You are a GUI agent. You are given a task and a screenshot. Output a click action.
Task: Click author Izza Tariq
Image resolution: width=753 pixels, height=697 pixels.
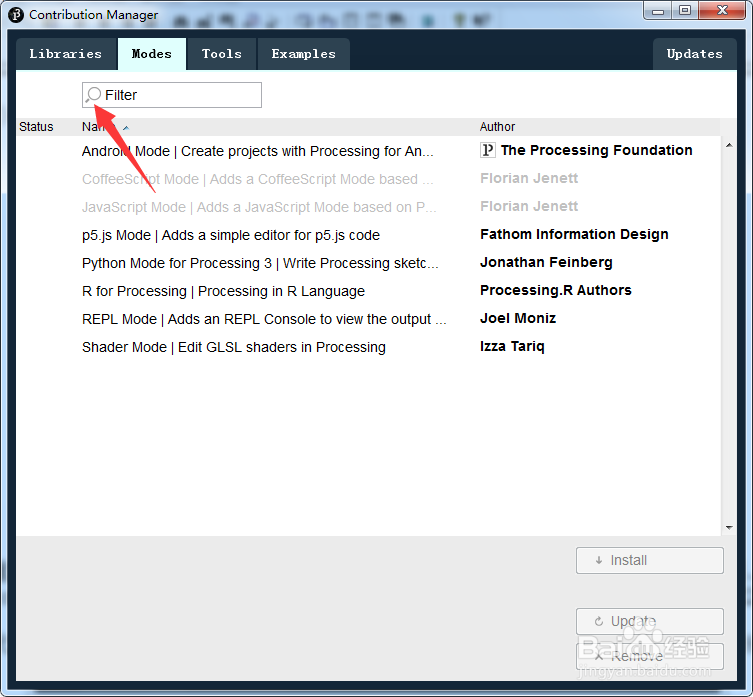point(512,346)
